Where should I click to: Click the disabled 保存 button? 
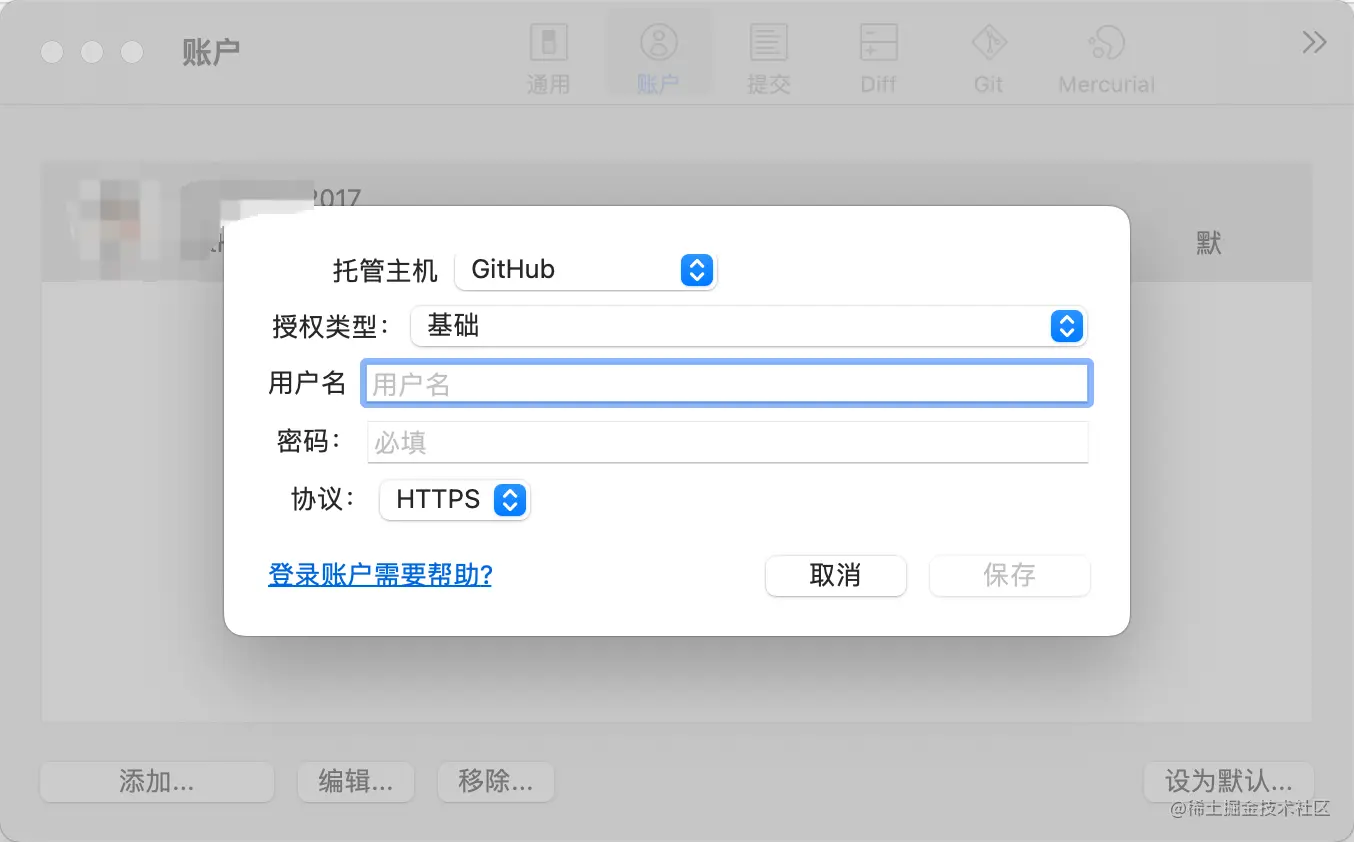(x=1009, y=576)
